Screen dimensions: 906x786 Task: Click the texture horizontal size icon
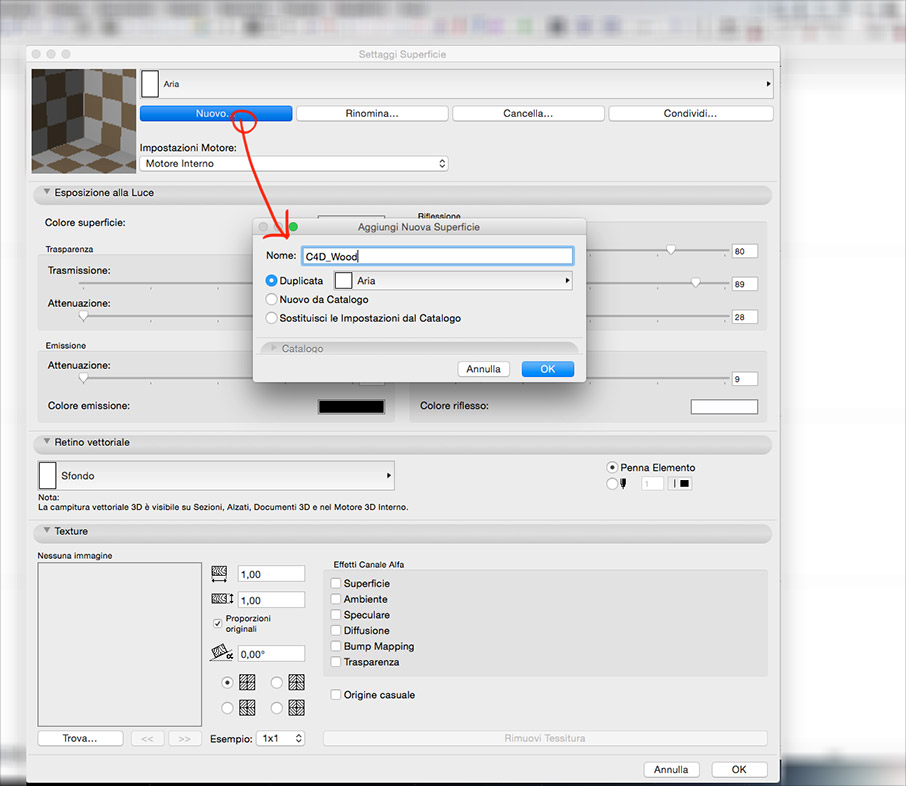click(220, 573)
